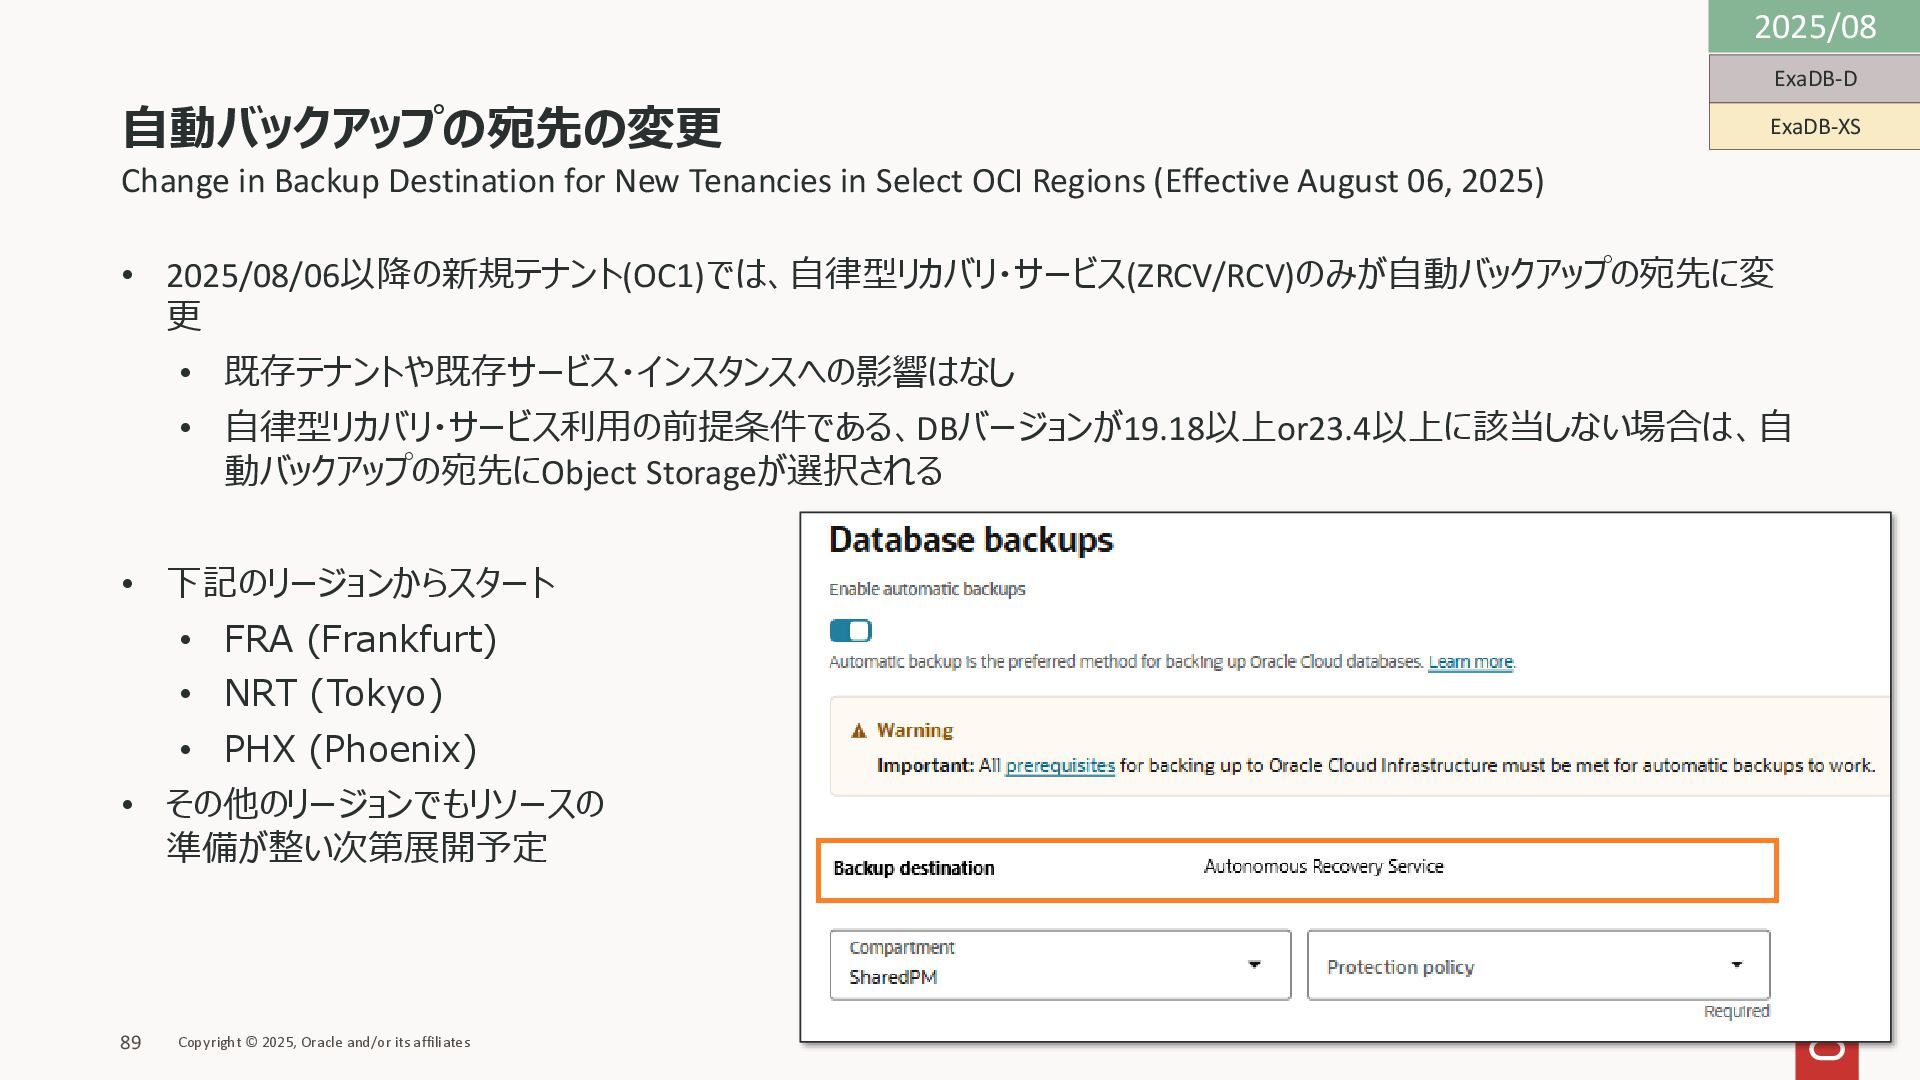Click the Warning triangle icon
Screen dimensions: 1920x1080
coord(858,731)
